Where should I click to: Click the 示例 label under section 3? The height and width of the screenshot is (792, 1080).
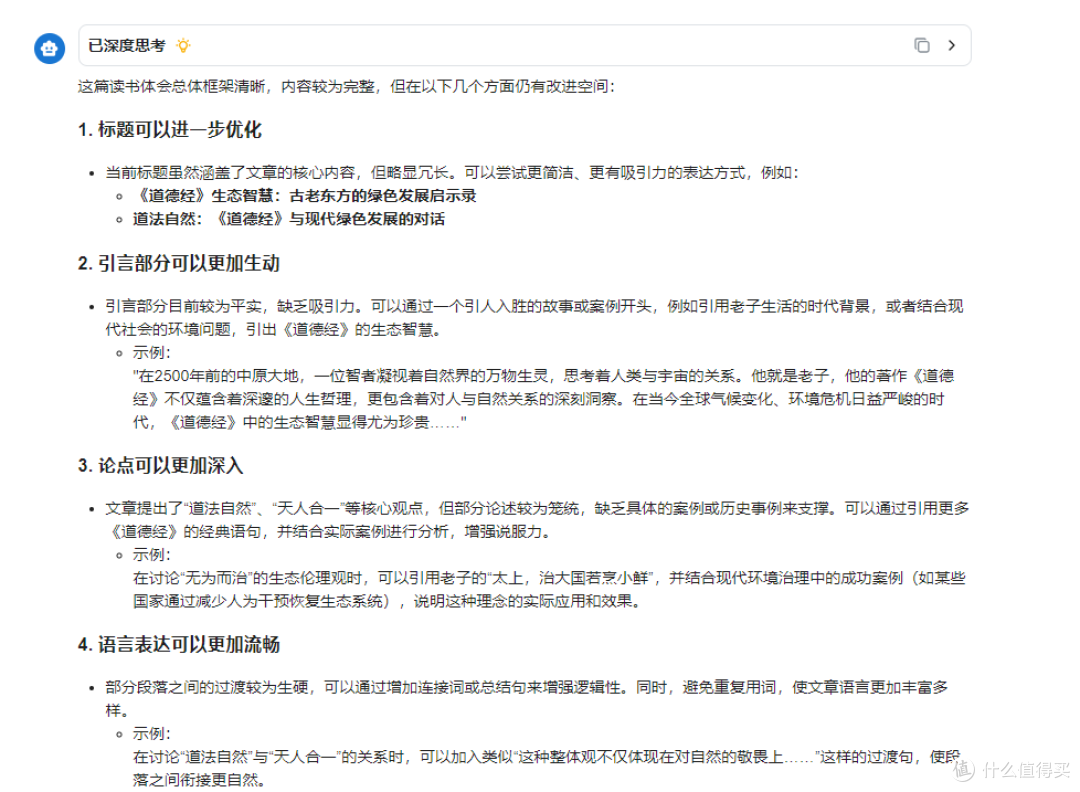152,555
